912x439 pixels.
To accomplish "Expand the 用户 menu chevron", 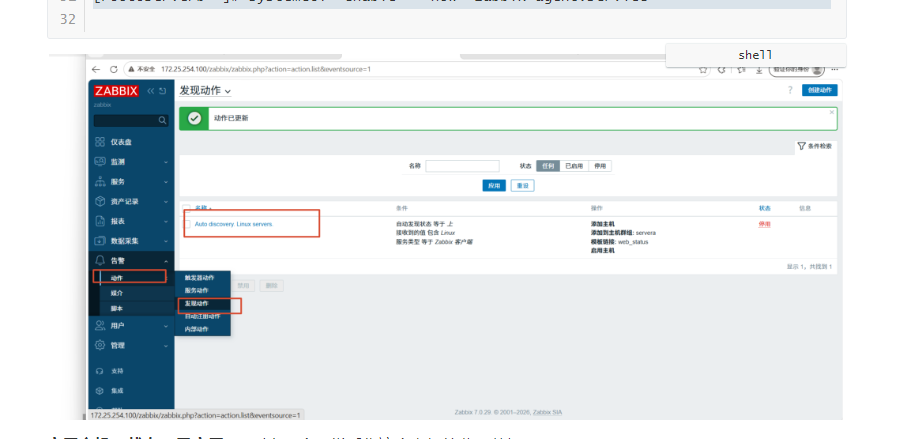I will pos(166,326).
